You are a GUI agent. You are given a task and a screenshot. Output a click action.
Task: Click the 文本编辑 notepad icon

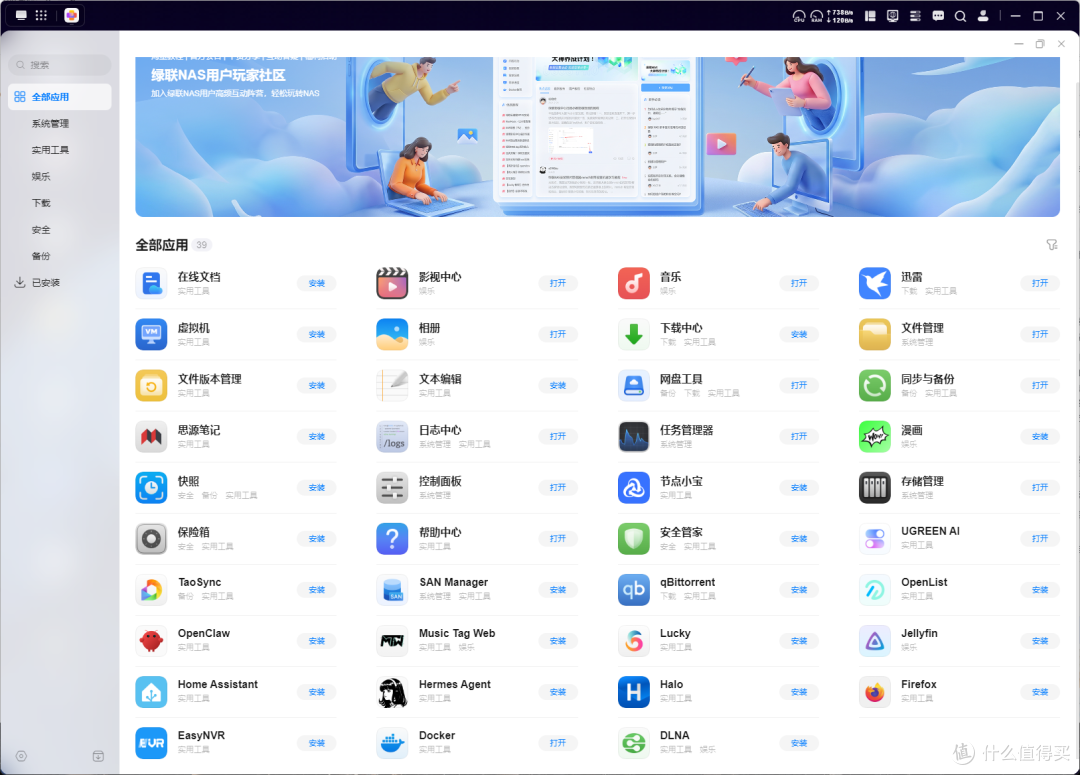[x=392, y=386]
